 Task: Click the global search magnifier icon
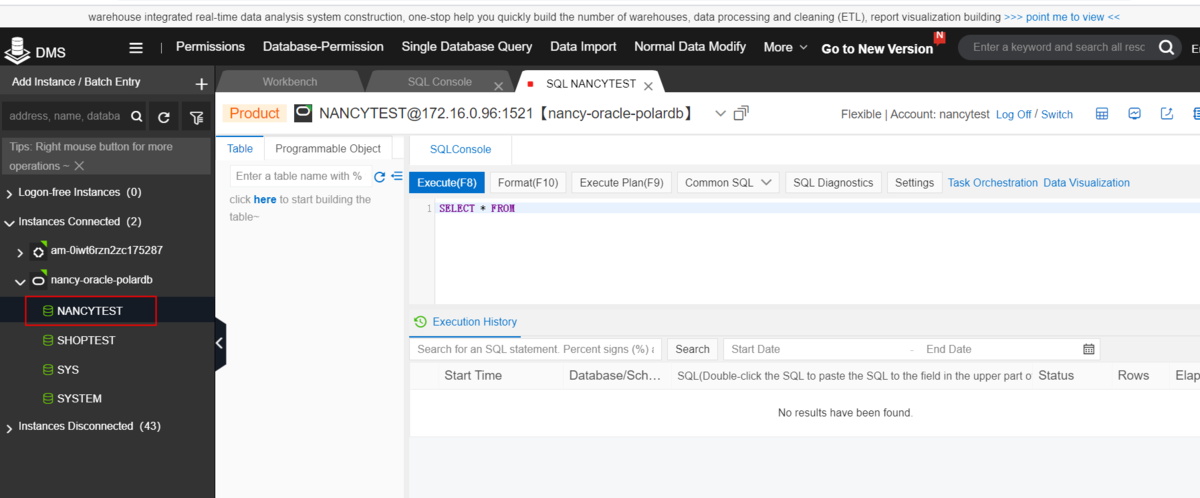[x=1166, y=47]
